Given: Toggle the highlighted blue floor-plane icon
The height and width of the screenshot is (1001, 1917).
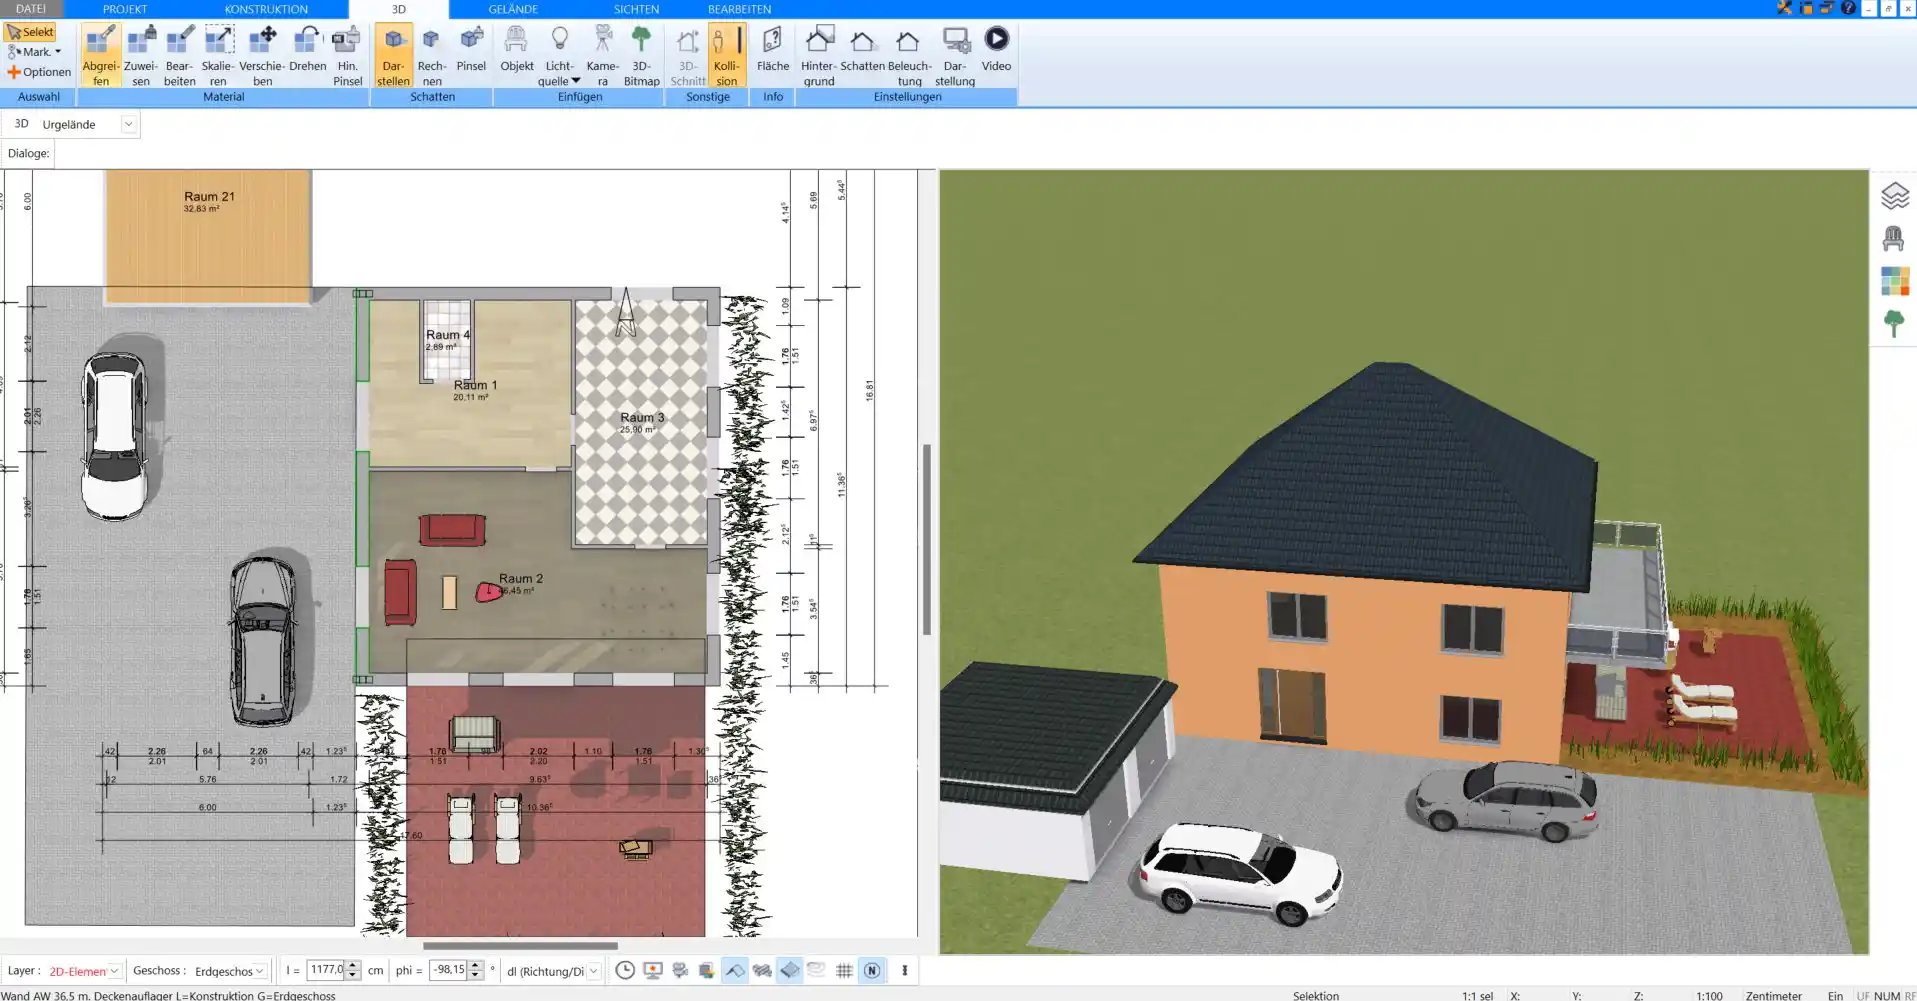Looking at the screenshot, I should 790,970.
